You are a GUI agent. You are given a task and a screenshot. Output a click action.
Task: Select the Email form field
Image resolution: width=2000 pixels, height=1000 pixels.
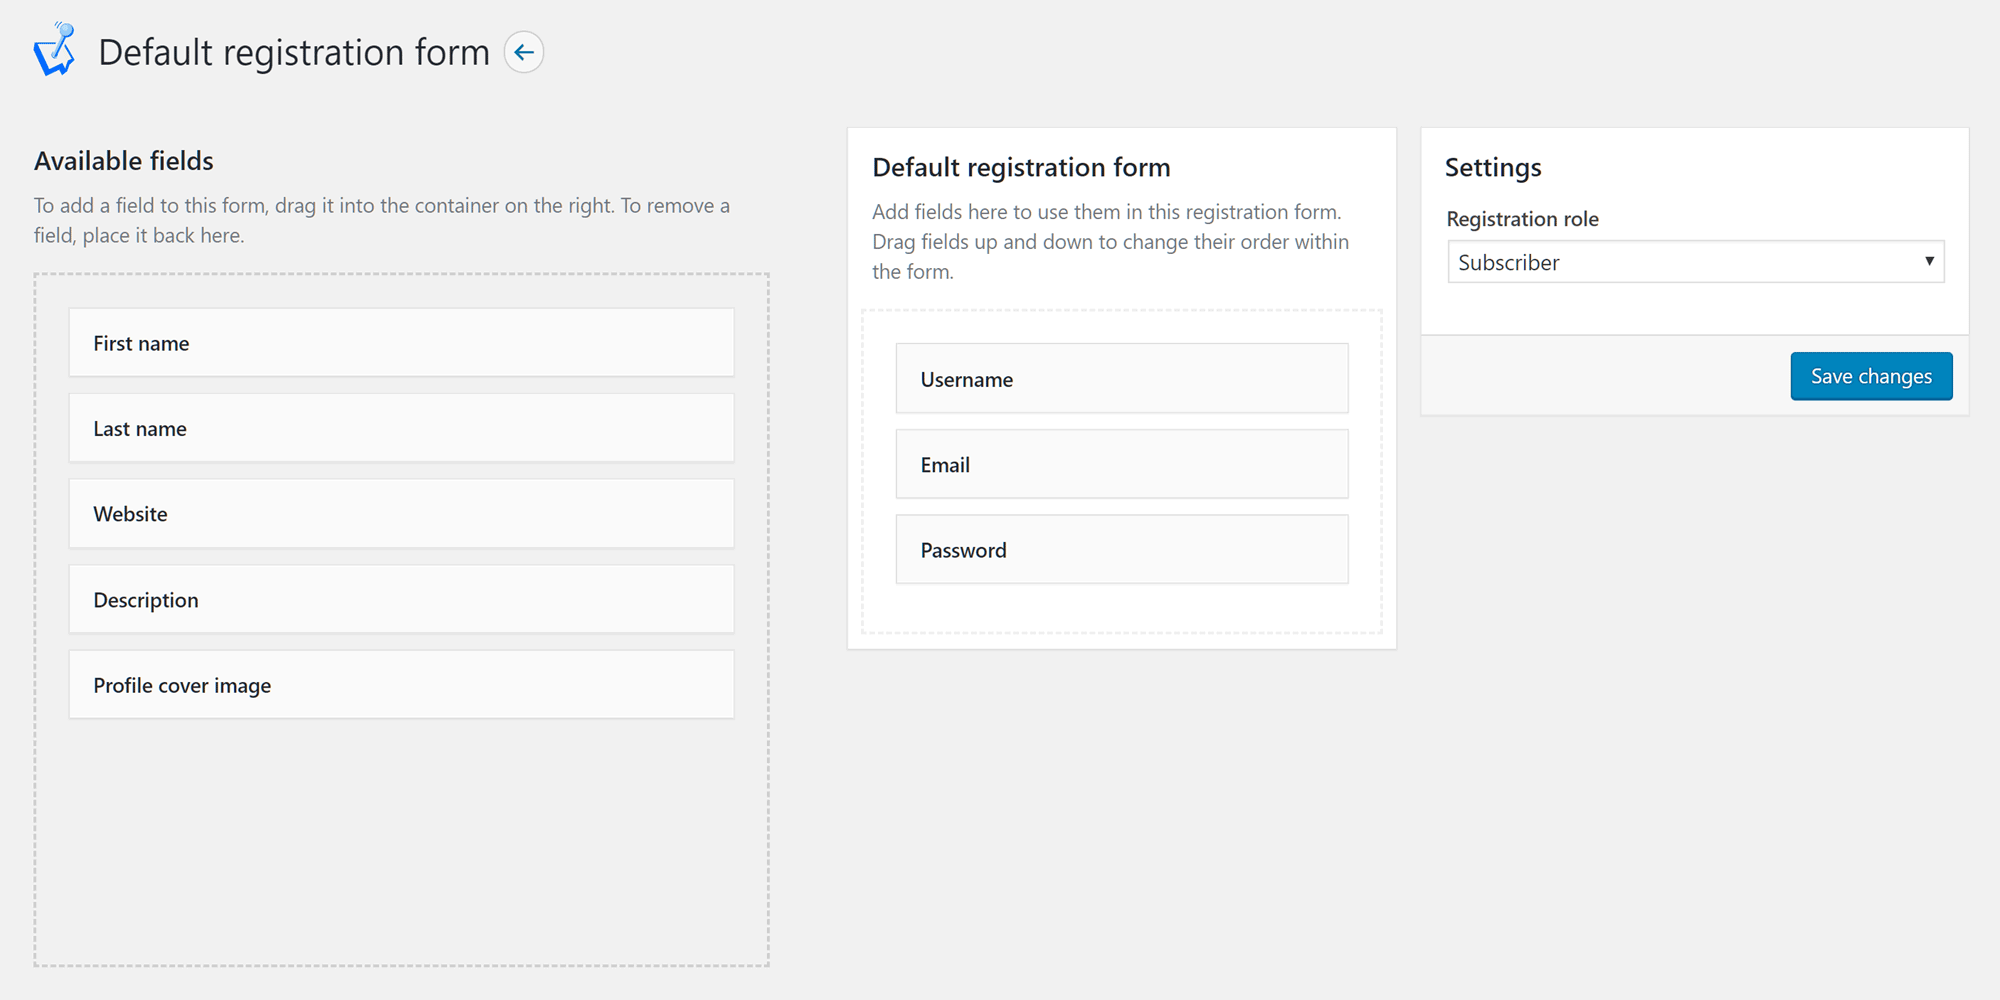coord(1122,464)
